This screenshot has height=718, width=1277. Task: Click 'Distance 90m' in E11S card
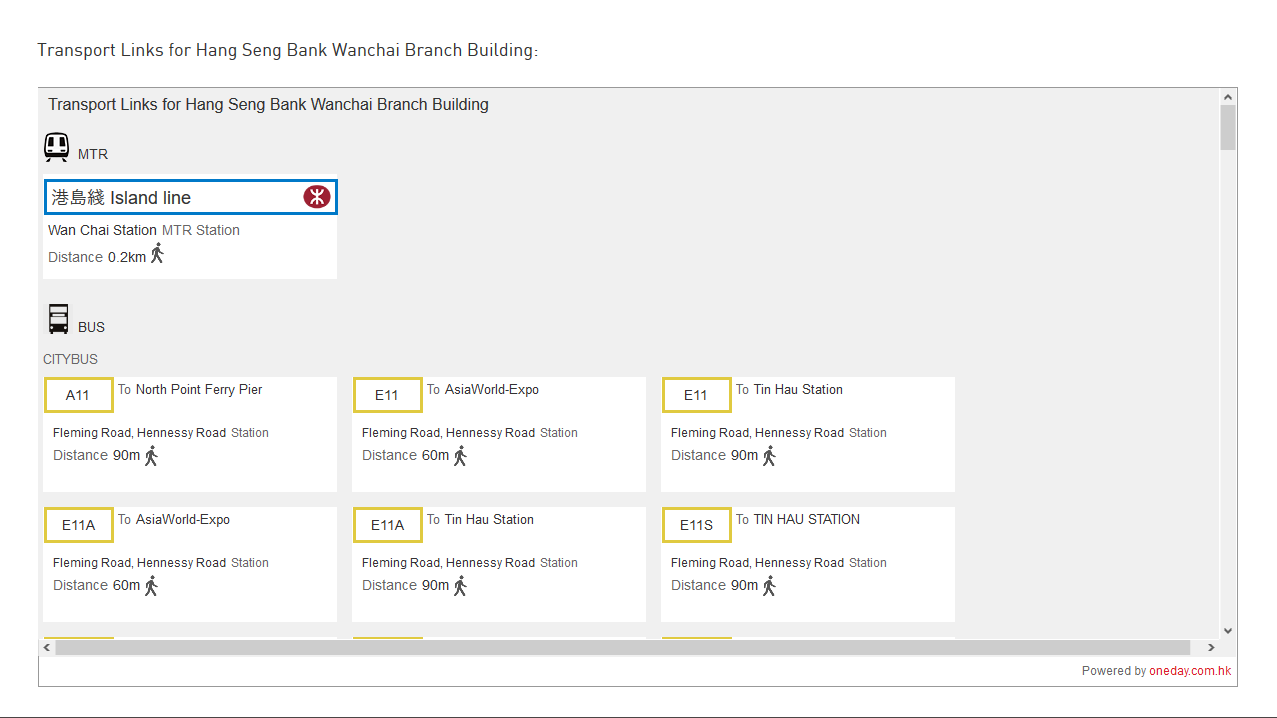pos(714,585)
